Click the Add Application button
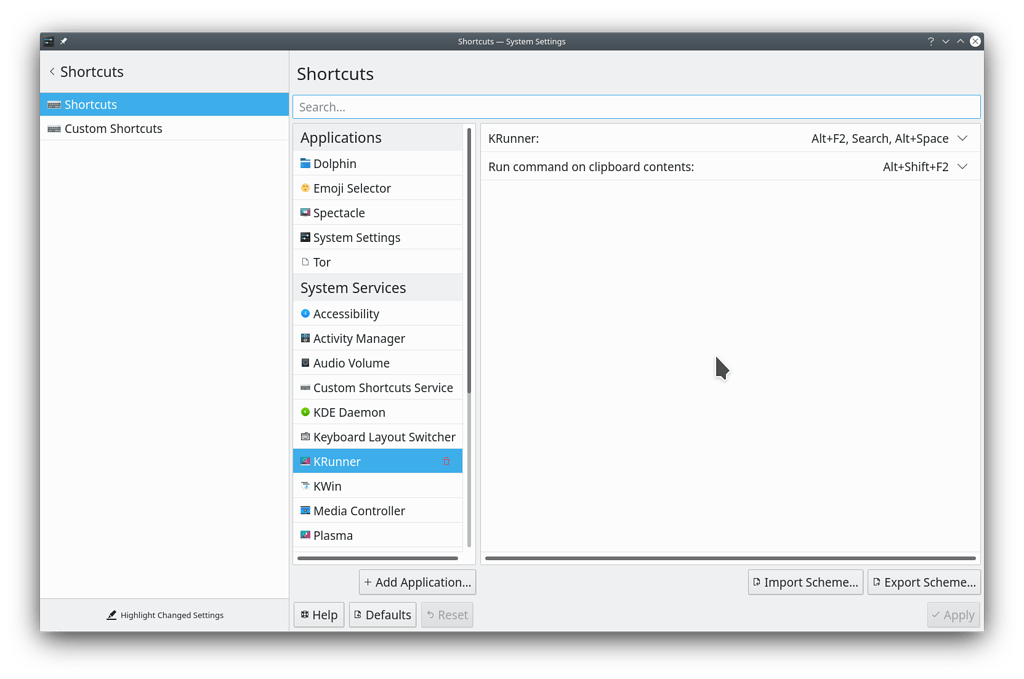Viewport: 1024px width, 679px height. [417, 582]
